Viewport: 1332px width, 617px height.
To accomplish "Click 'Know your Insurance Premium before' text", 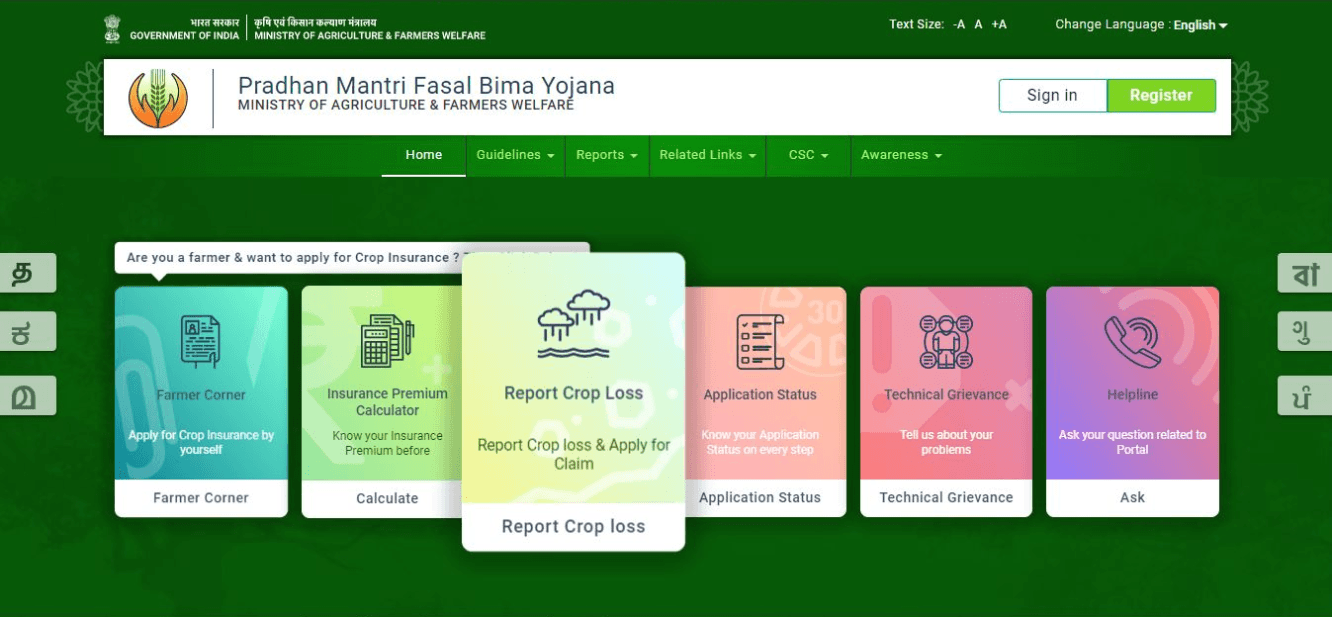I will [x=387, y=443].
